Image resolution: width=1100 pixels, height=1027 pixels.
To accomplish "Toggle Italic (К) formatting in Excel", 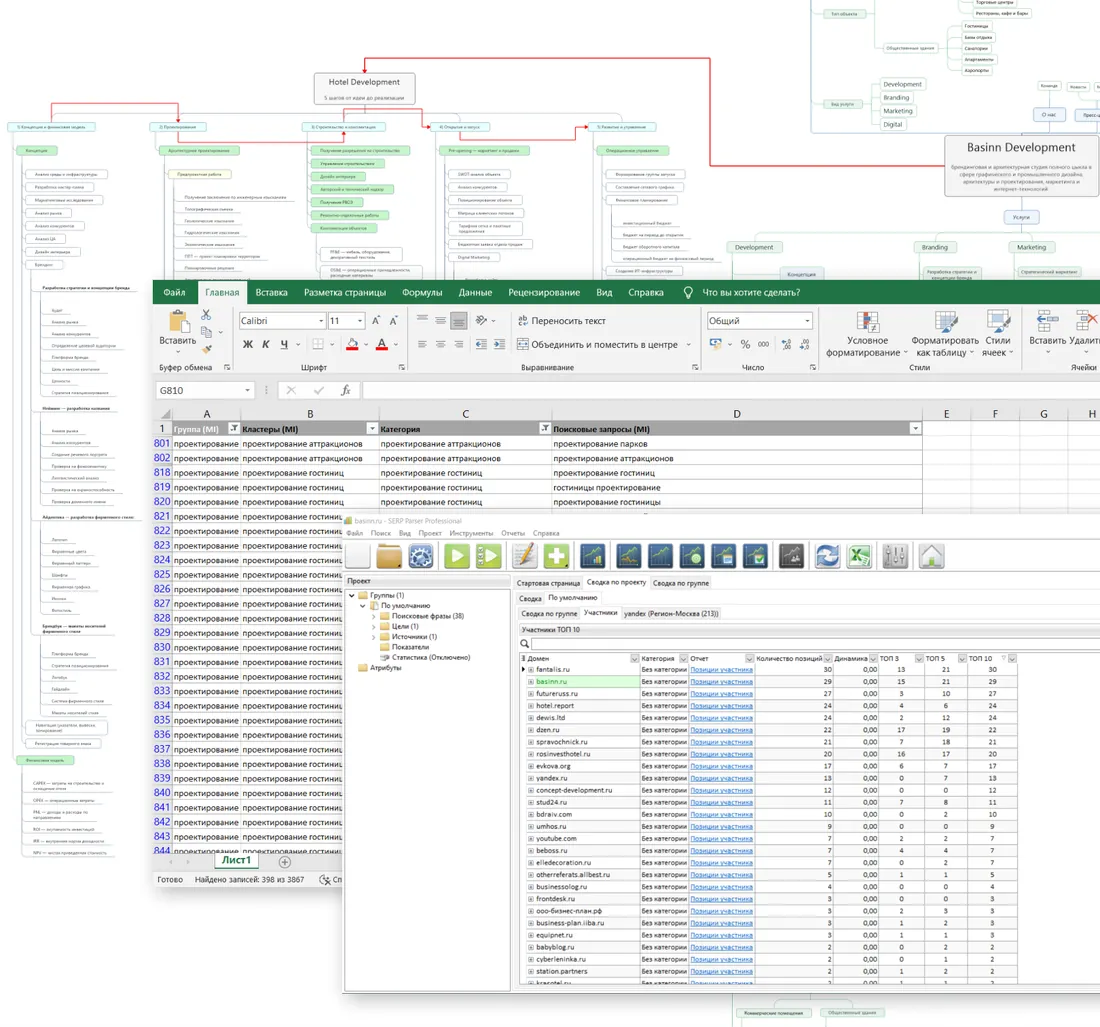I will click(266, 344).
